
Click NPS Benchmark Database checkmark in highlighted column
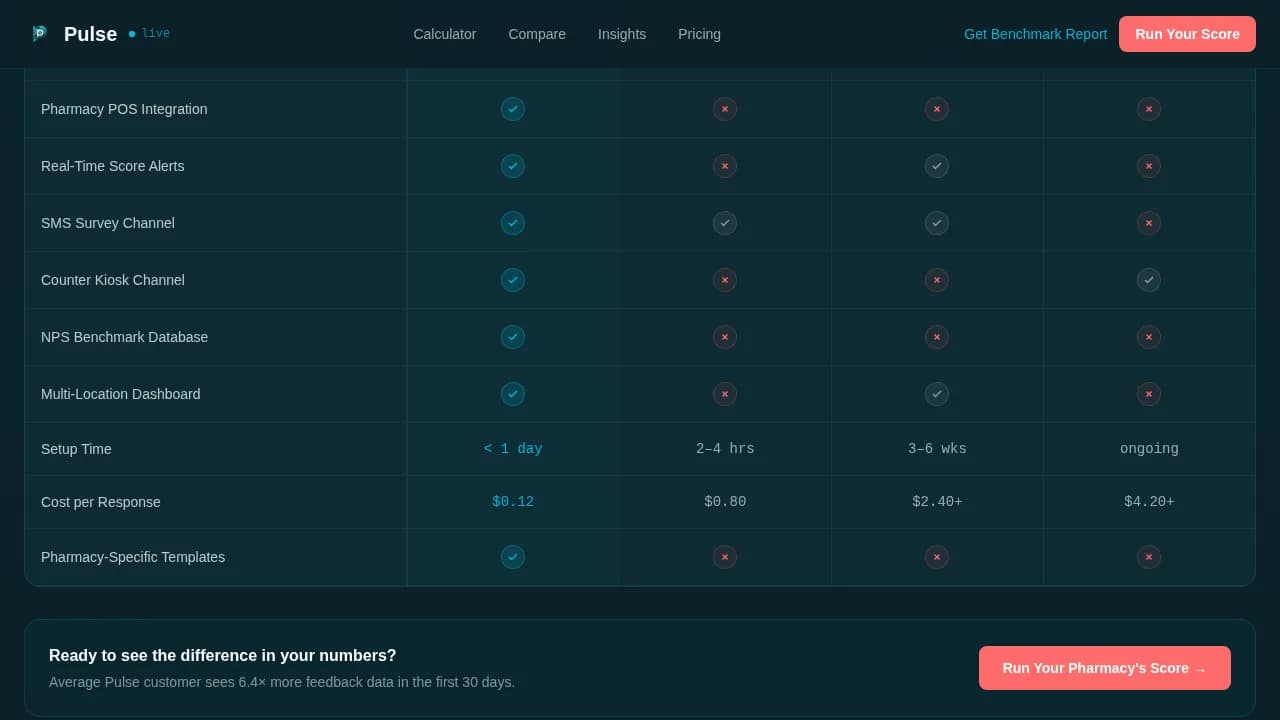click(x=513, y=337)
